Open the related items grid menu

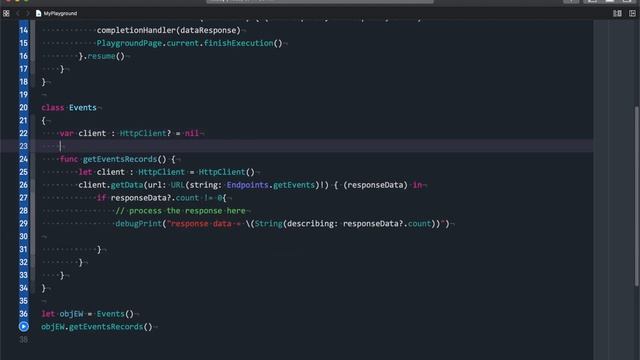pyautogui.click(x=6, y=13)
